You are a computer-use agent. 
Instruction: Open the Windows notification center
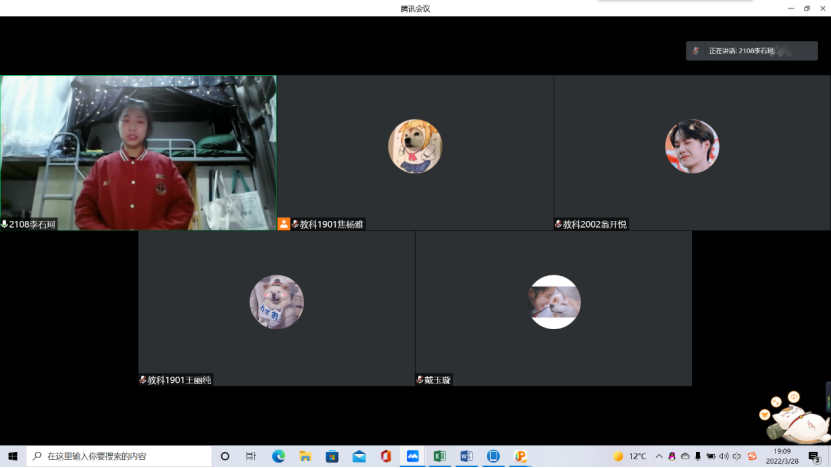click(x=813, y=456)
